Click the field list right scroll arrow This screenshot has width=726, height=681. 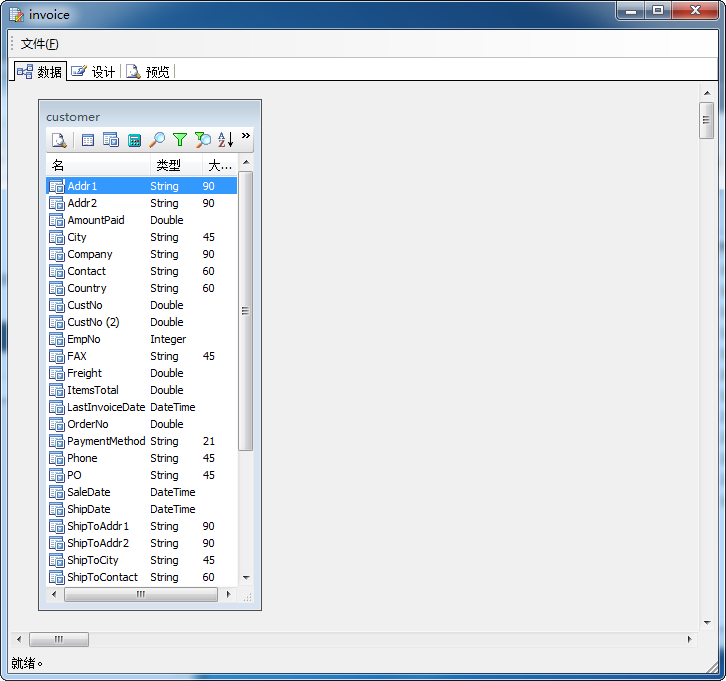click(x=228, y=594)
